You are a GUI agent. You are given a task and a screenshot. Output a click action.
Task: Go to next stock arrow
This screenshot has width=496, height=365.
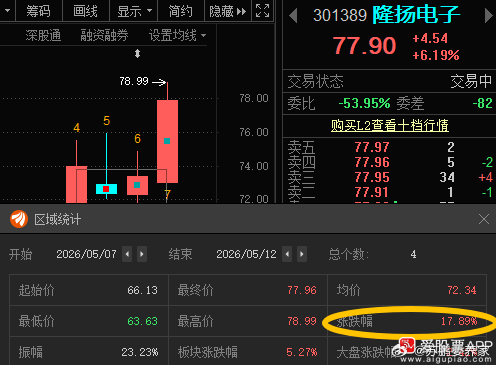point(488,16)
